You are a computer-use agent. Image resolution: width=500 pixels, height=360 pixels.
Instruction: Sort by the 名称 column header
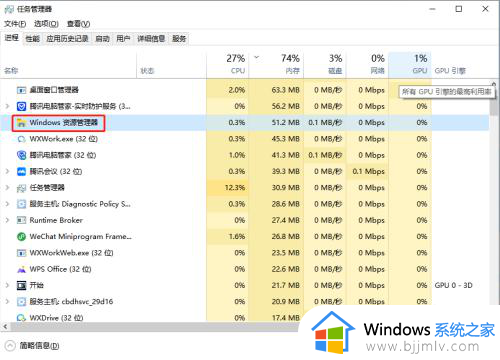coord(69,65)
